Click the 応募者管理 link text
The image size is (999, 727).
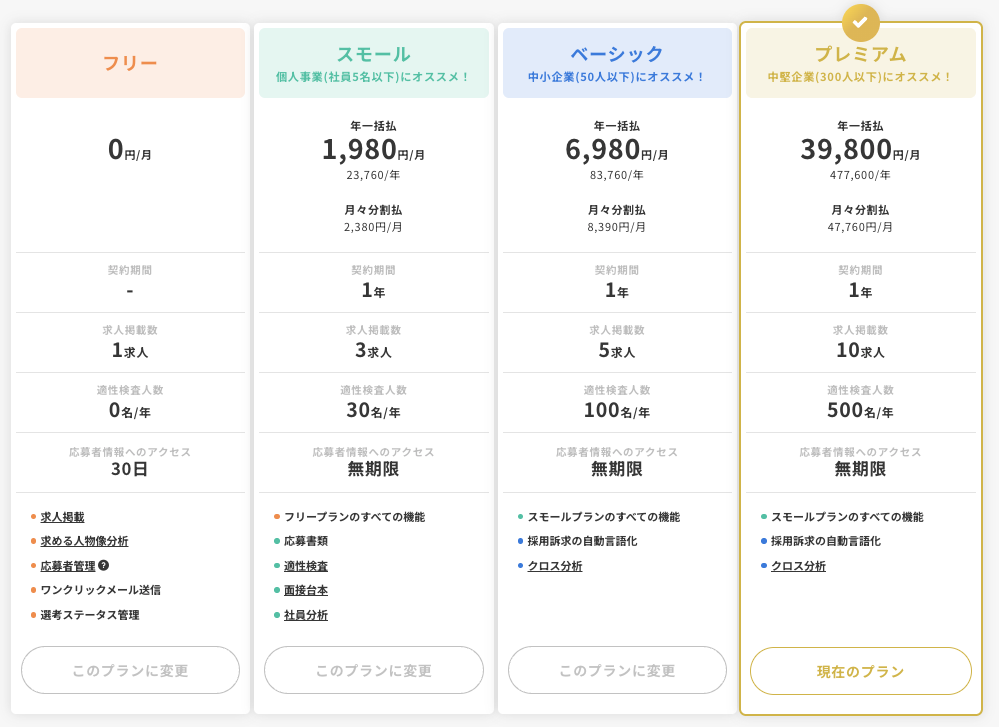coord(67,566)
